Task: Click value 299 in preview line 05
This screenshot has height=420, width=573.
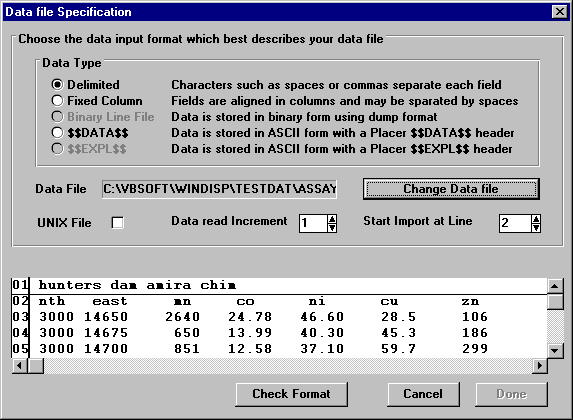Action: (475, 349)
